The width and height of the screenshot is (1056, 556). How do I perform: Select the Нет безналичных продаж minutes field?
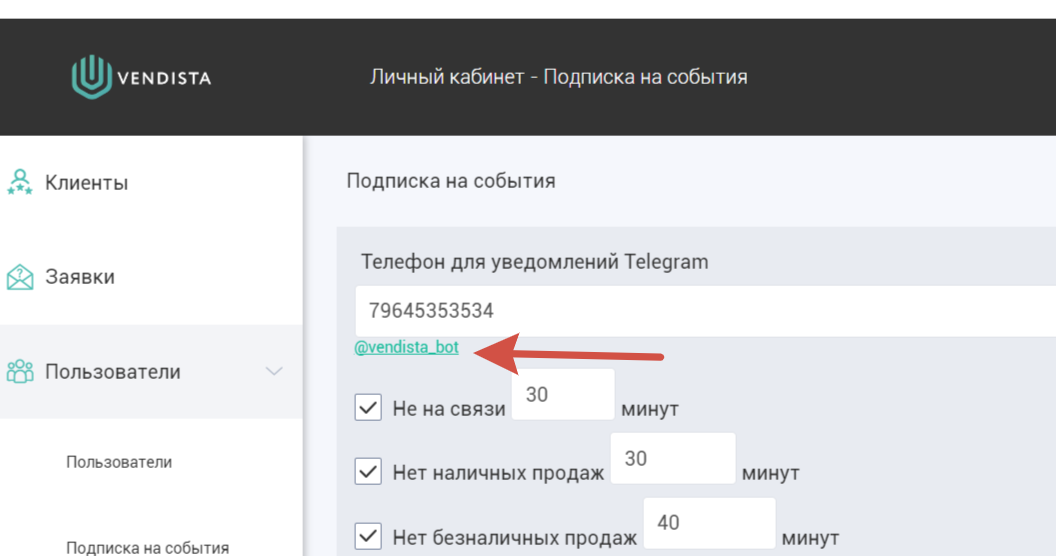[709, 523]
